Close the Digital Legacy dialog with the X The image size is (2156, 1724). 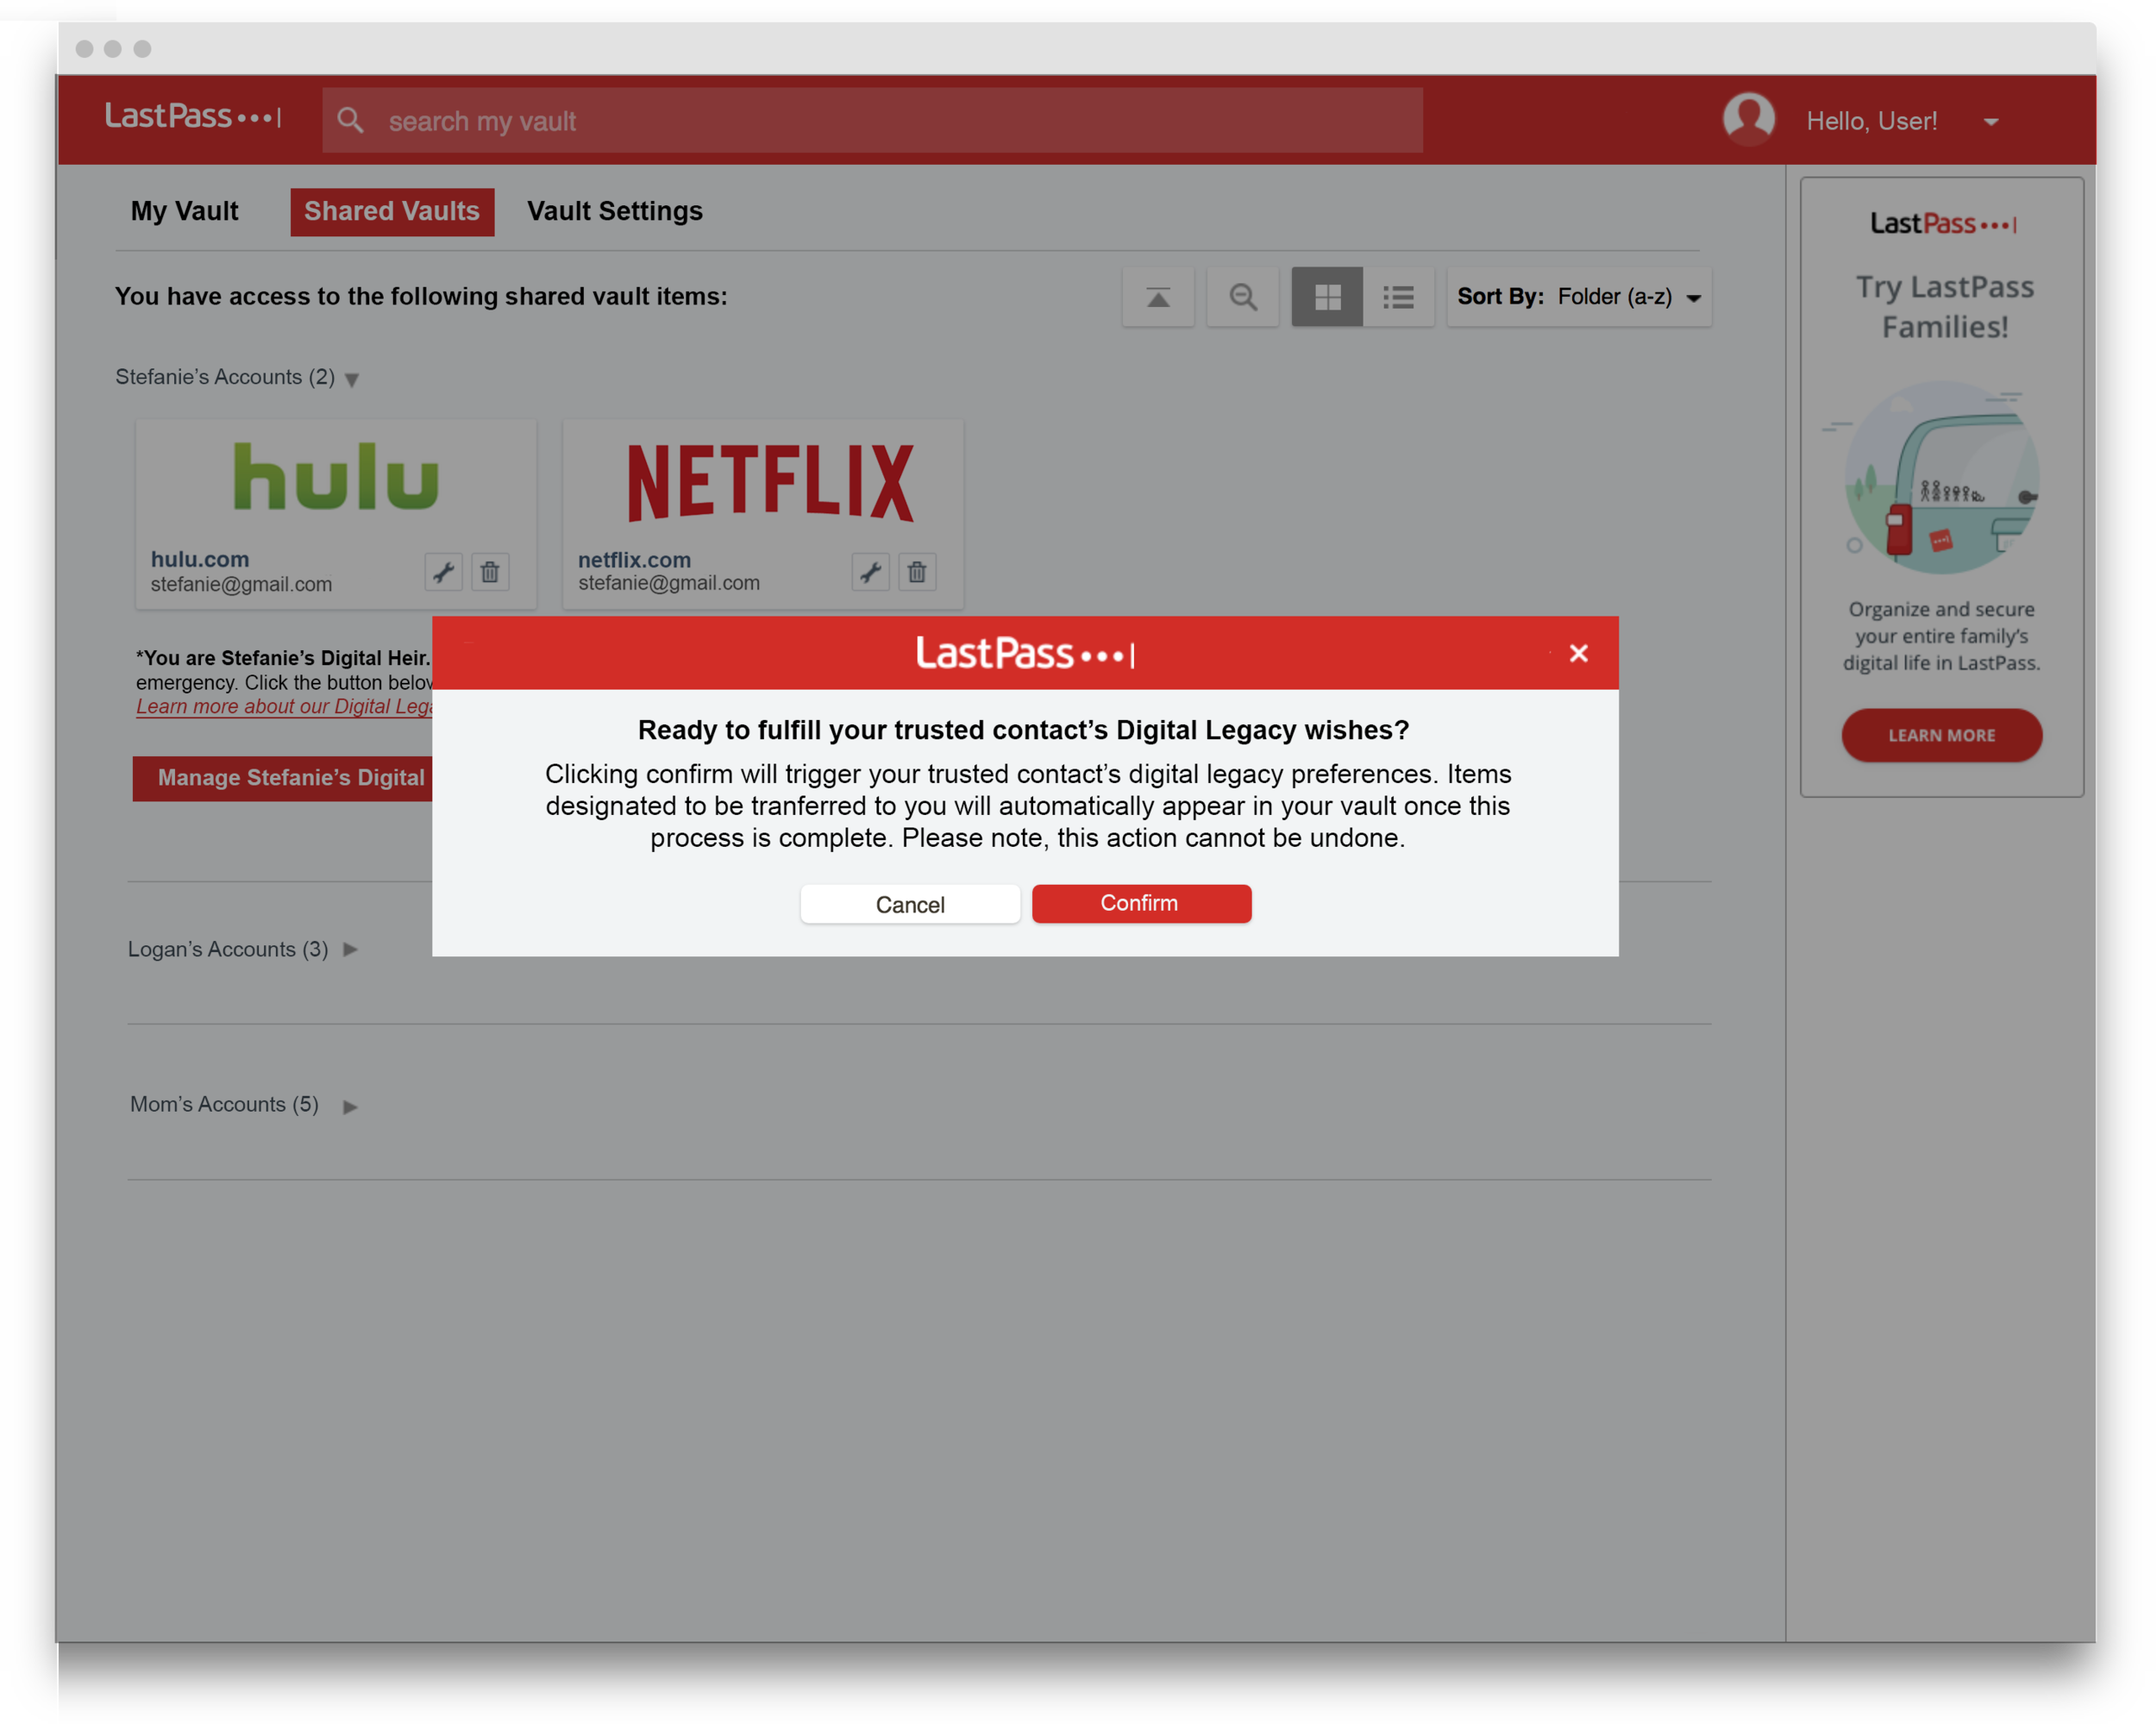tap(1578, 653)
